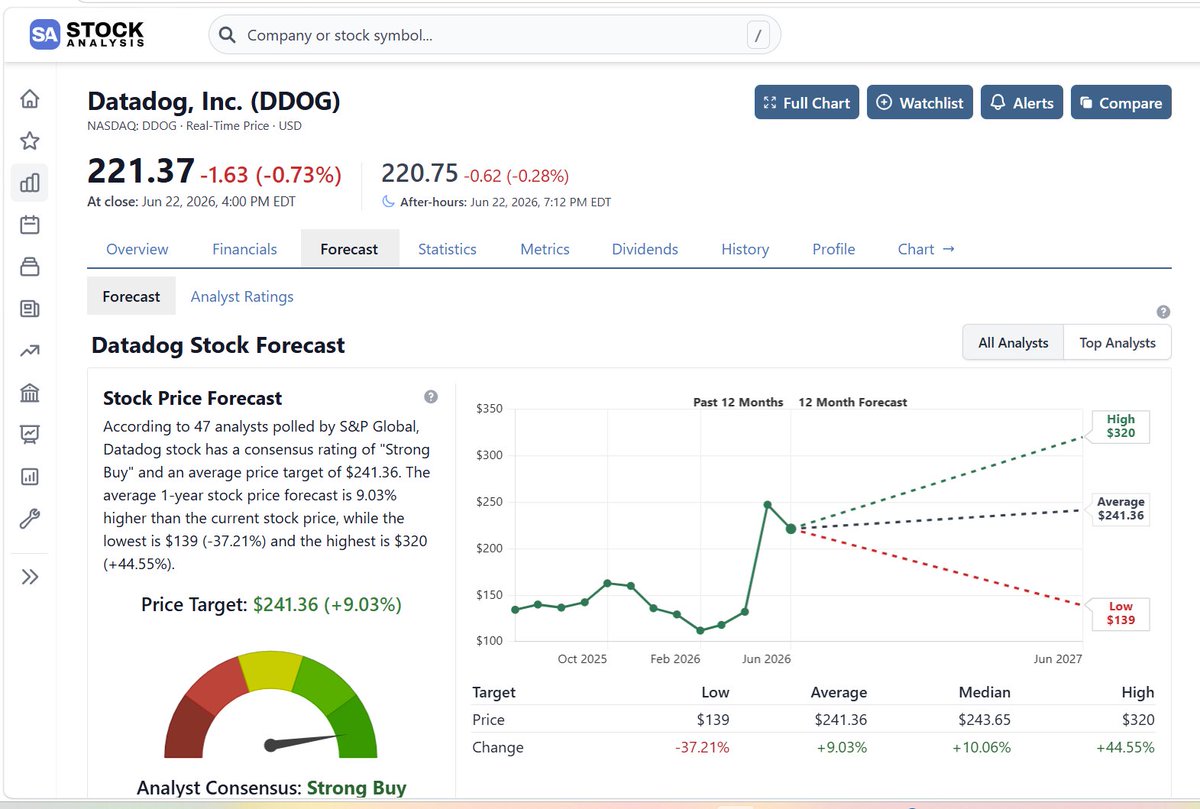Select the Forecast sub-tab
Screen dimensions: 1200x809
tap(131, 296)
